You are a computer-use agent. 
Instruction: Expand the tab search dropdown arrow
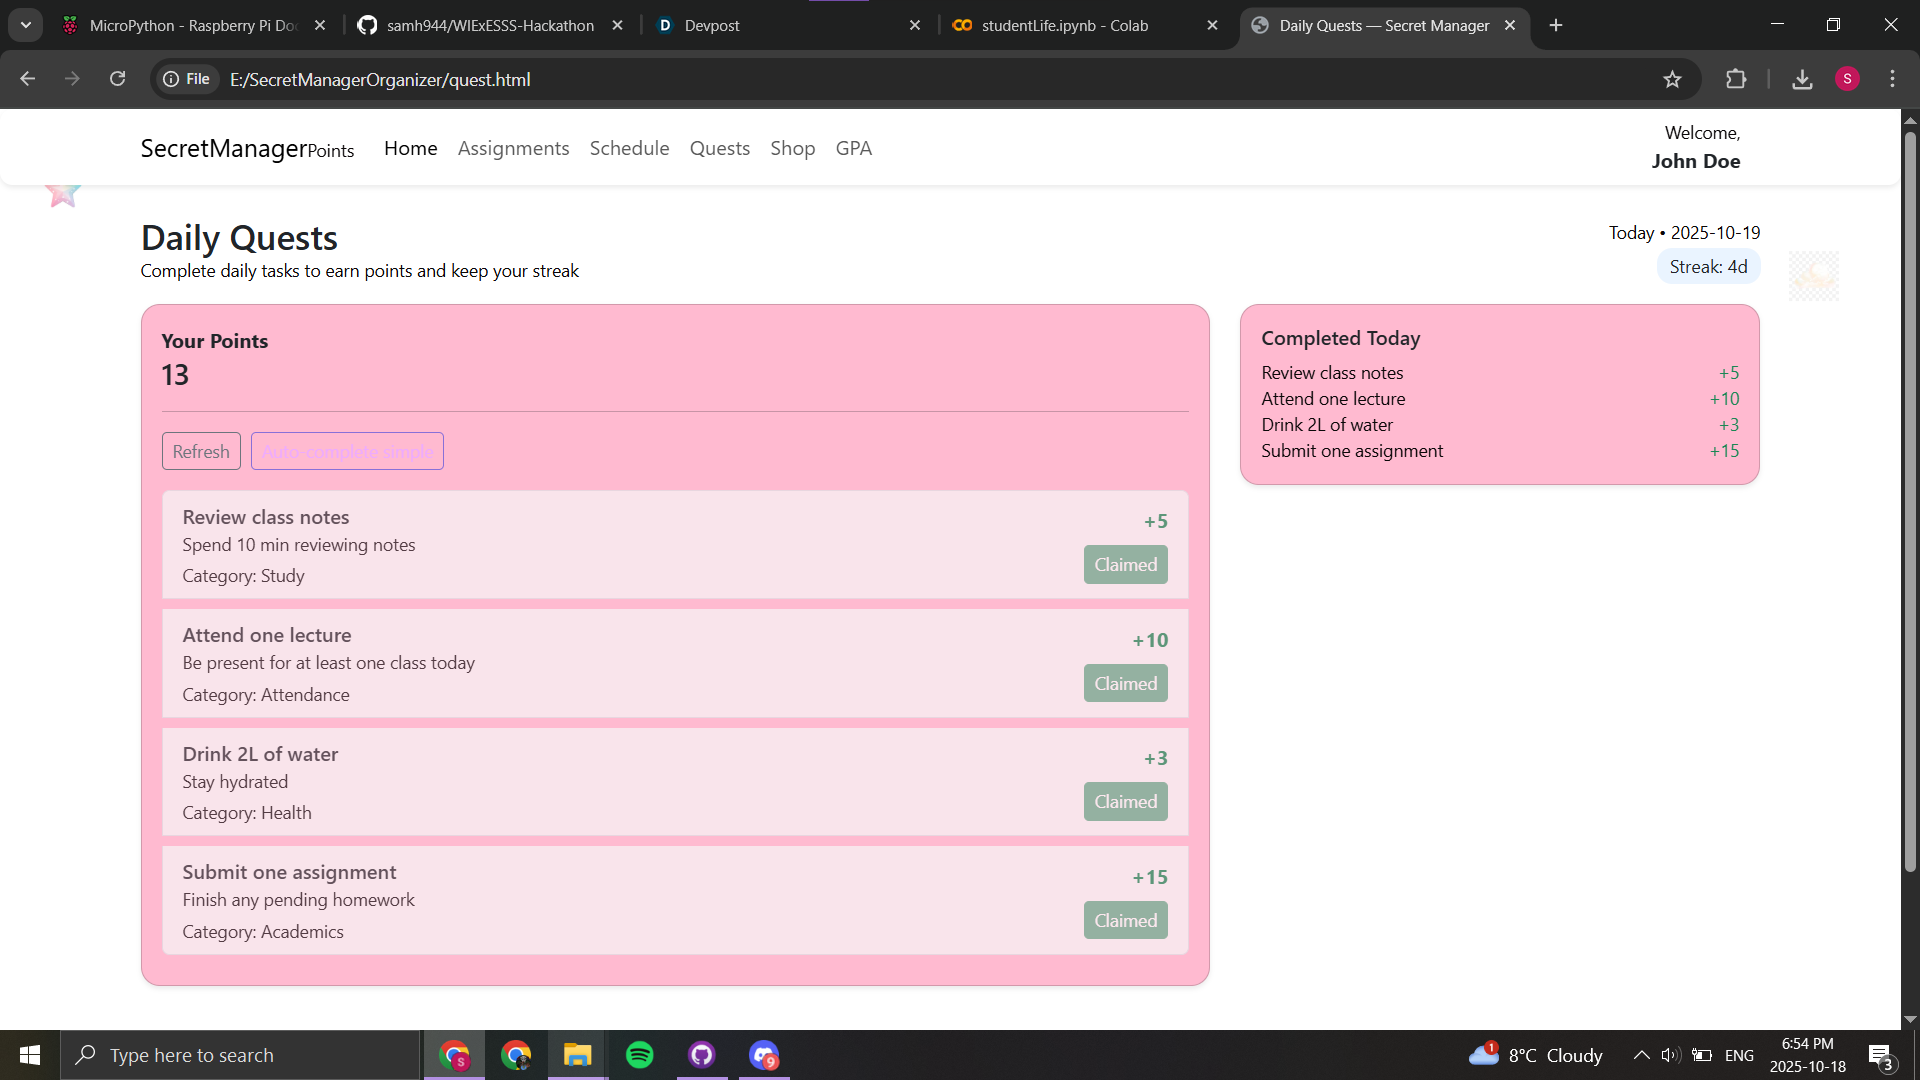pyautogui.click(x=26, y=25)
